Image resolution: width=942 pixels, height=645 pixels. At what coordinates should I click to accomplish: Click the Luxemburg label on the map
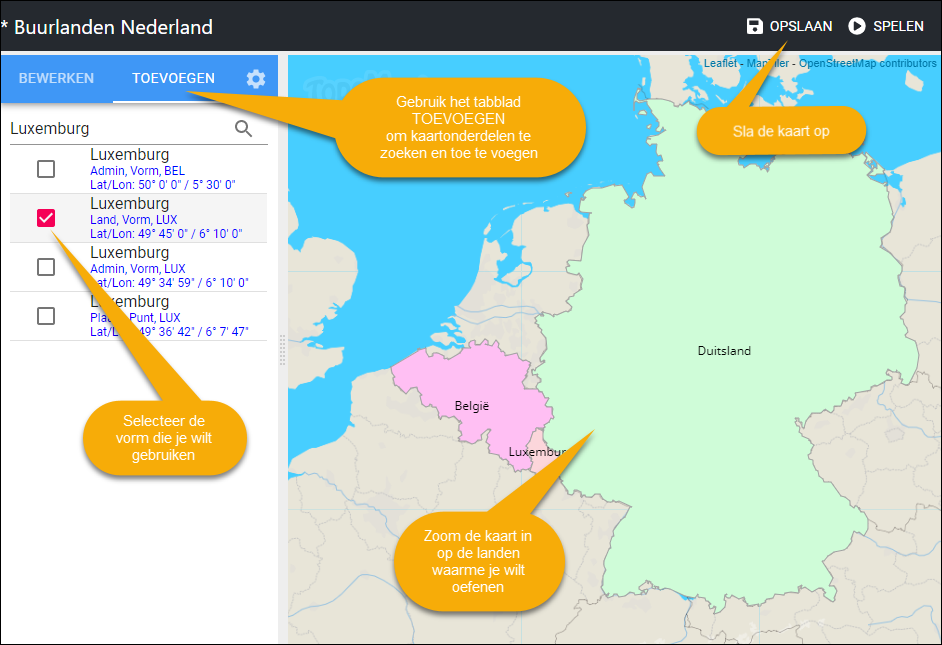(x=536, y=452)
